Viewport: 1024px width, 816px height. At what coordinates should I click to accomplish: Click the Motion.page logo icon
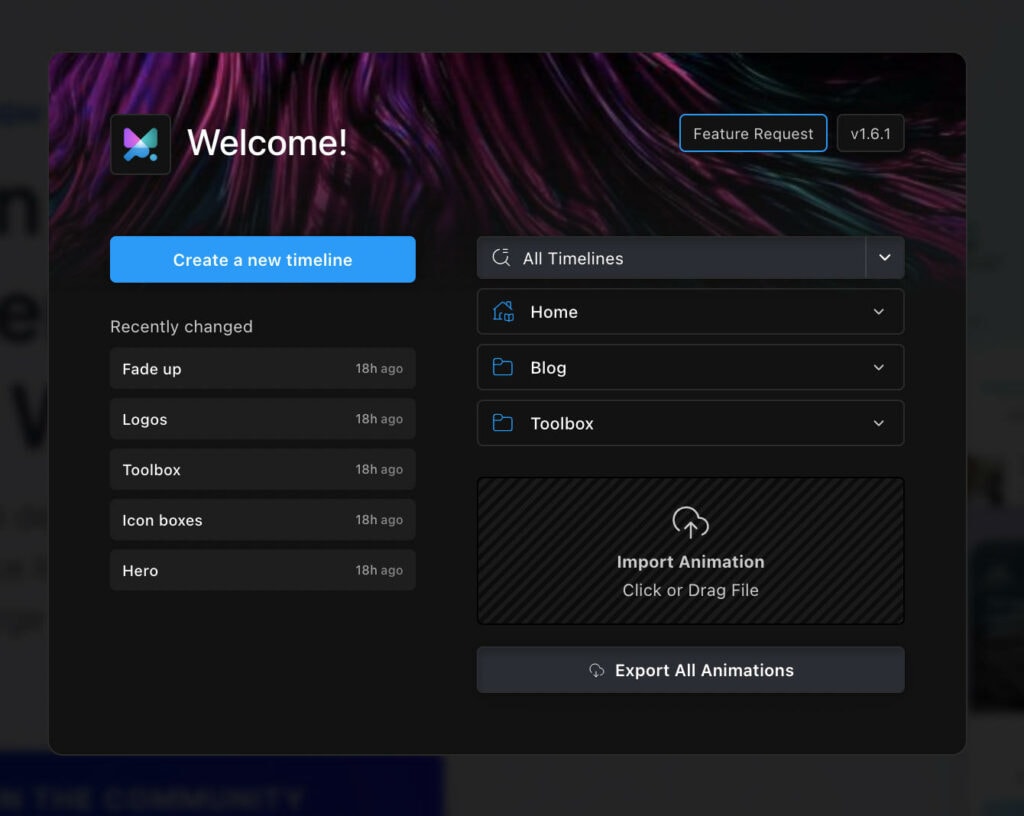click(140, 143)
